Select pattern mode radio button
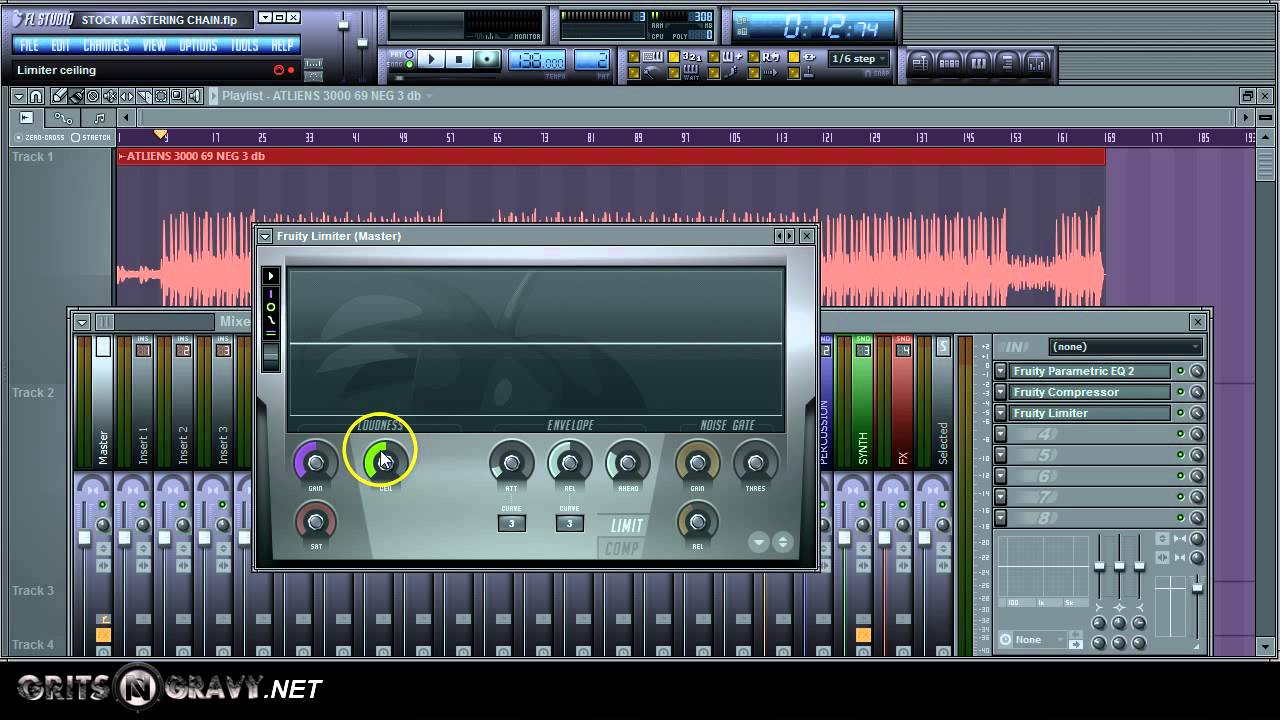The image size is (1280, 720). click(x=409, y=54)
